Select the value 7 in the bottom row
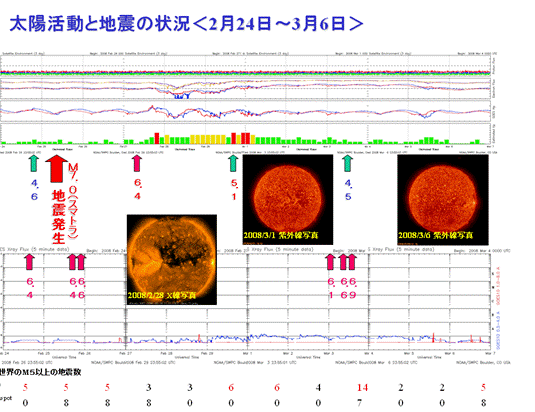Screen dimensions: 535x412 [359, 403]
